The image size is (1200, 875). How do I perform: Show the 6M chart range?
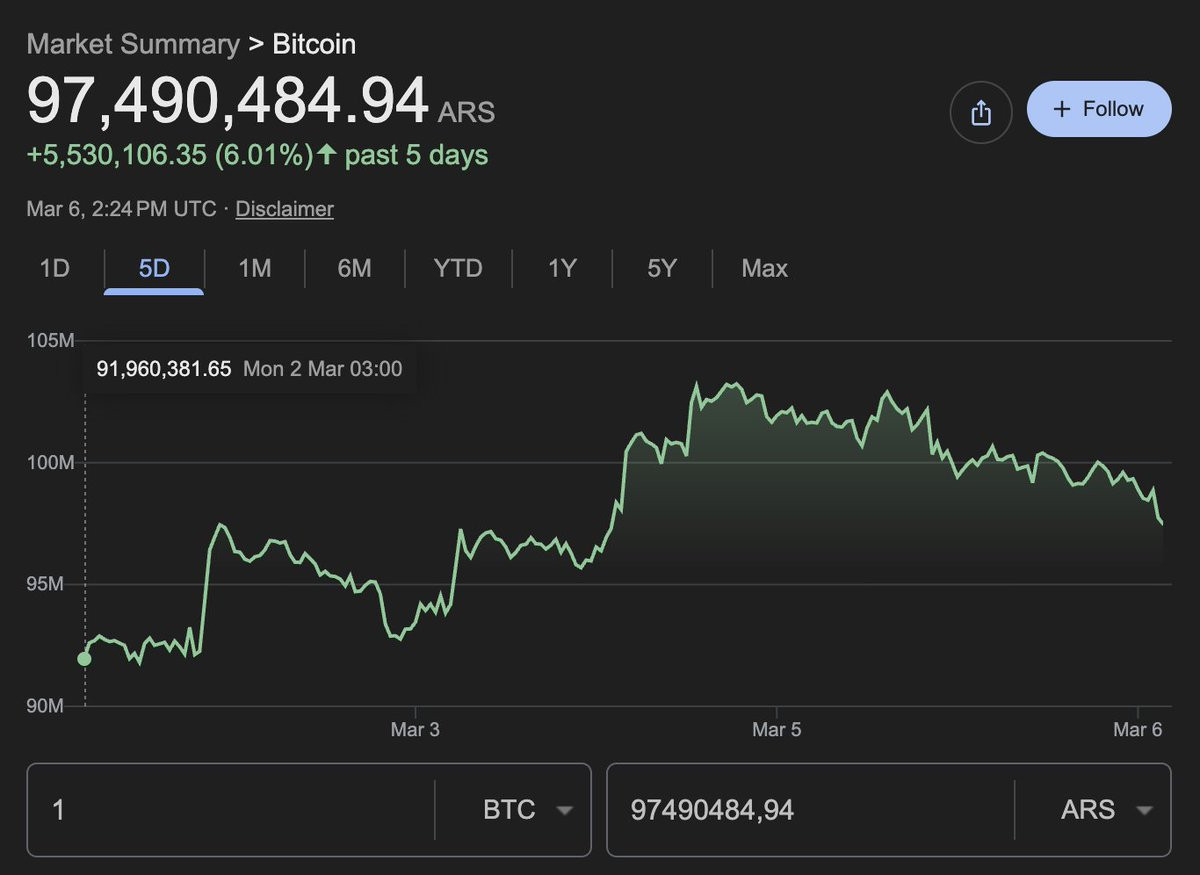coord(354,268)
